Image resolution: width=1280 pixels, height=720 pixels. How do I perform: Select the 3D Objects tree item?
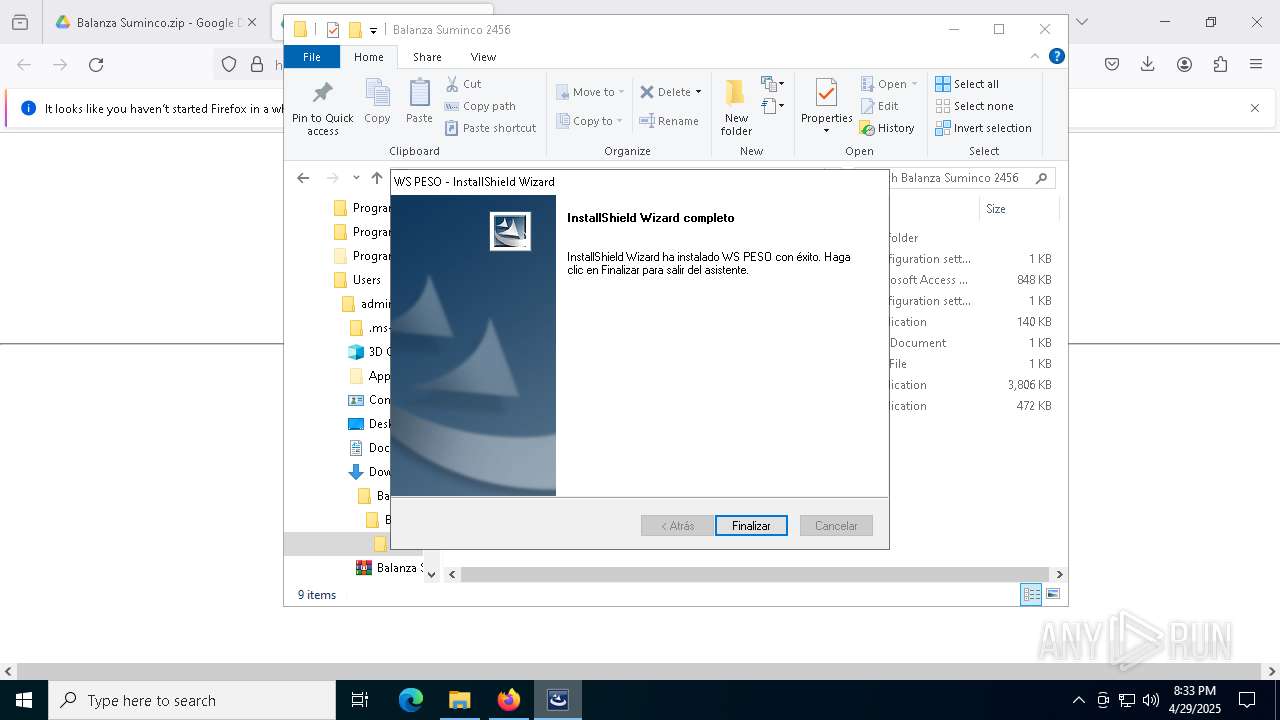[x=370, y=352]
